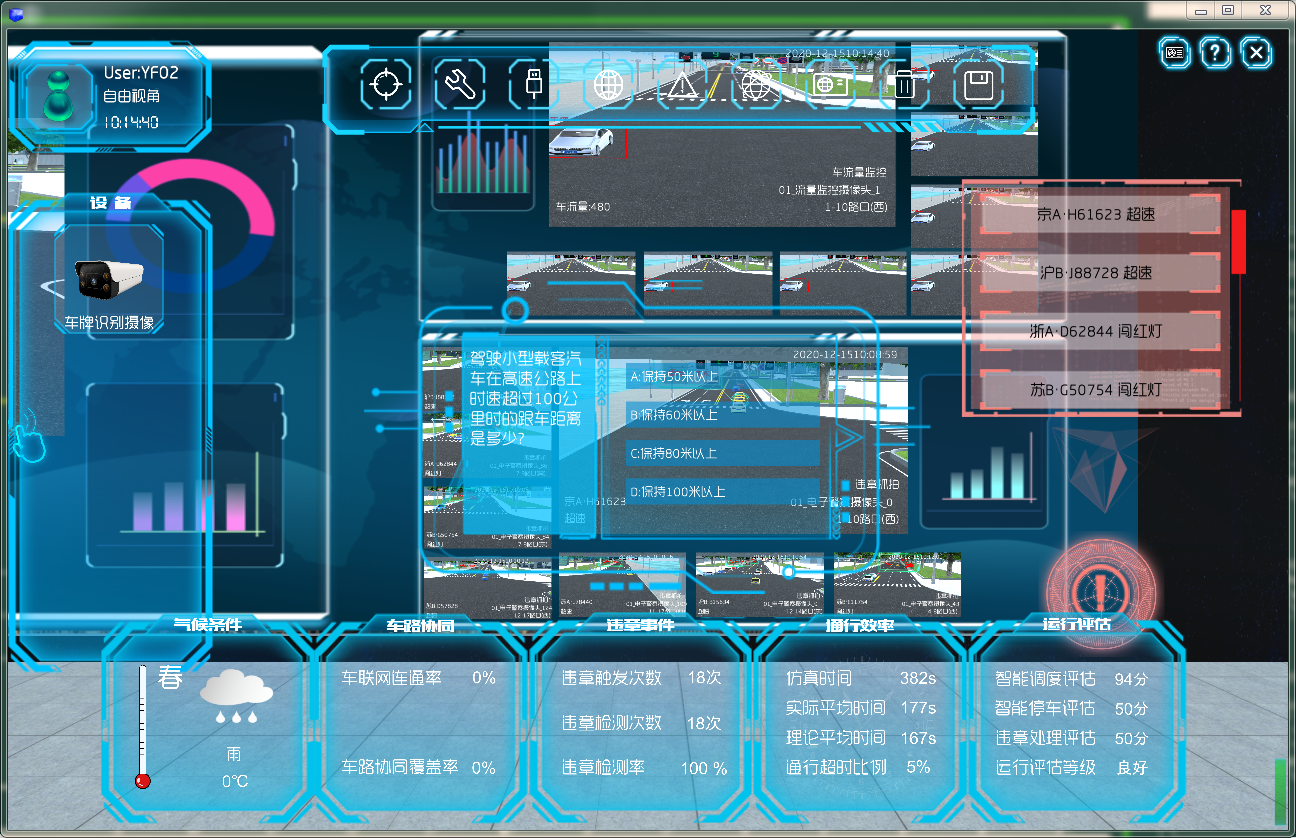Image resolution: width=1296 pixels, height=838 pixels.
Task: Open the first thumbnail below the traffic monitor video
Action: [571, 283]
